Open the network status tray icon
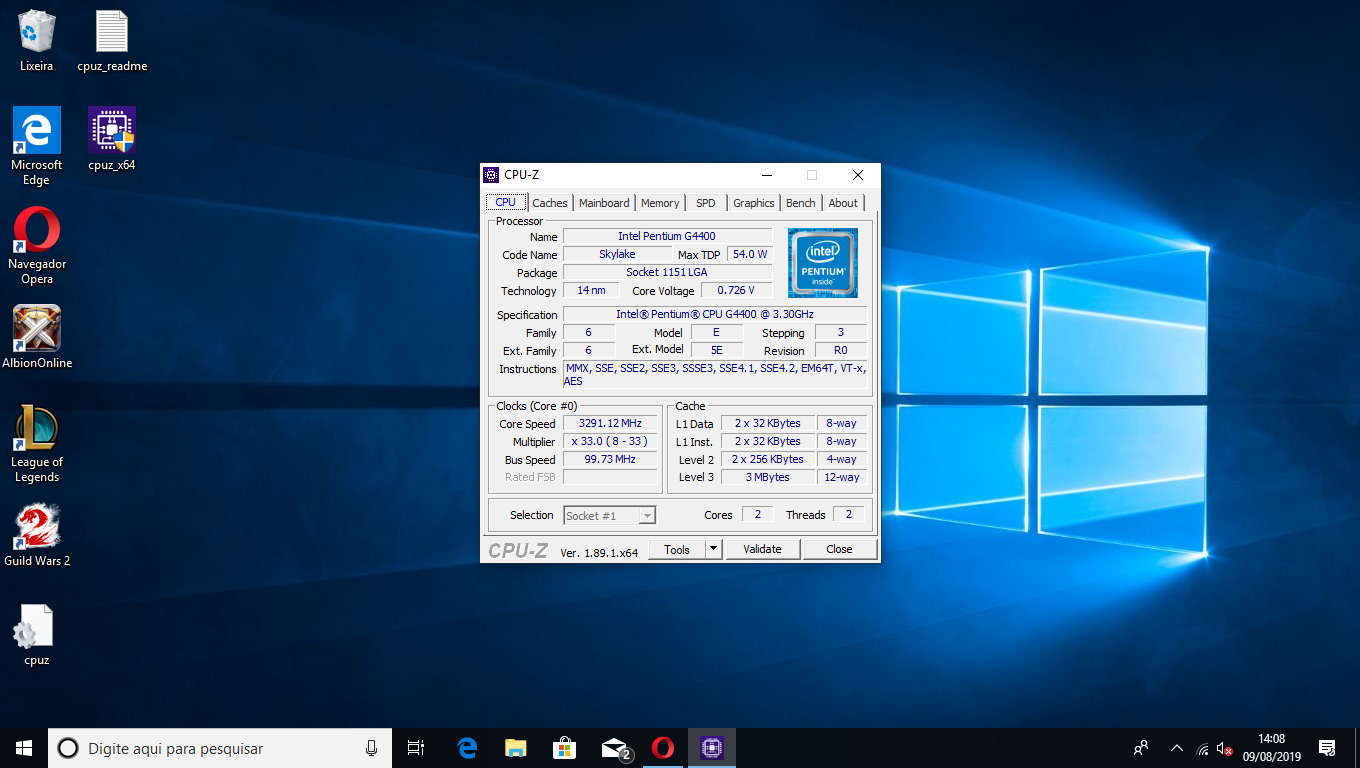Screen dimensions: 1360x768 click(1202, 749)
